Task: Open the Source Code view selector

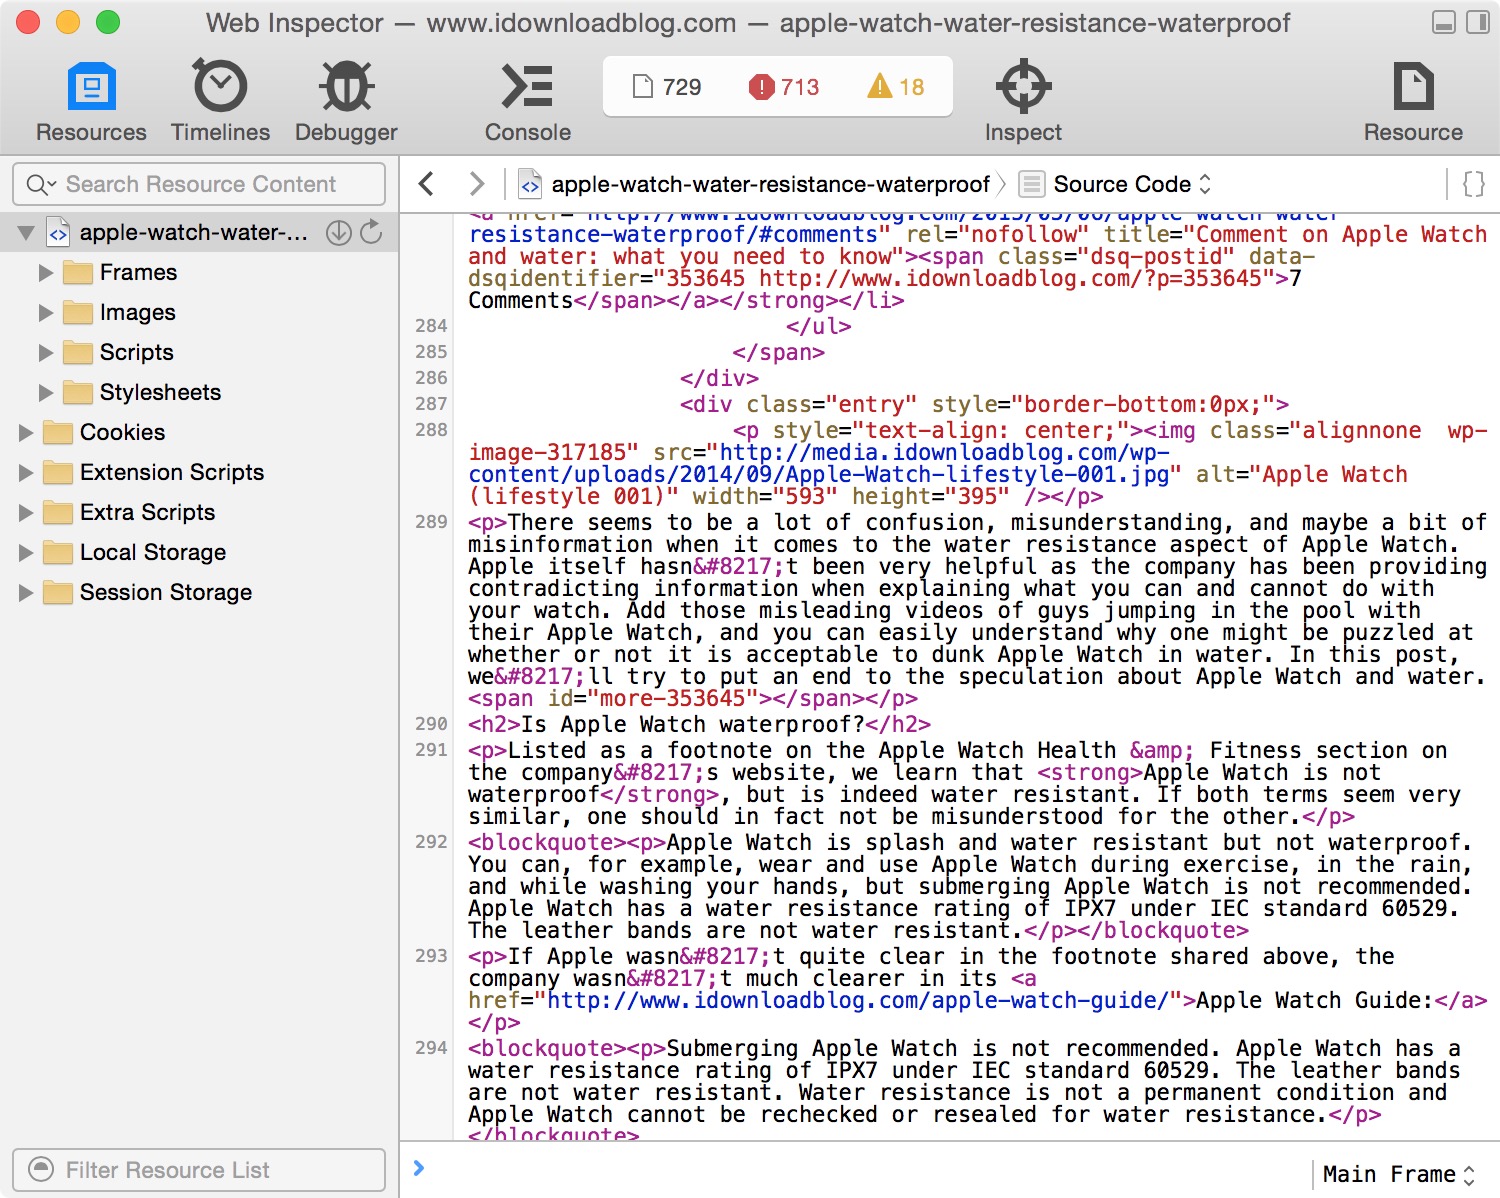Action: click(x=1115, y=184)
